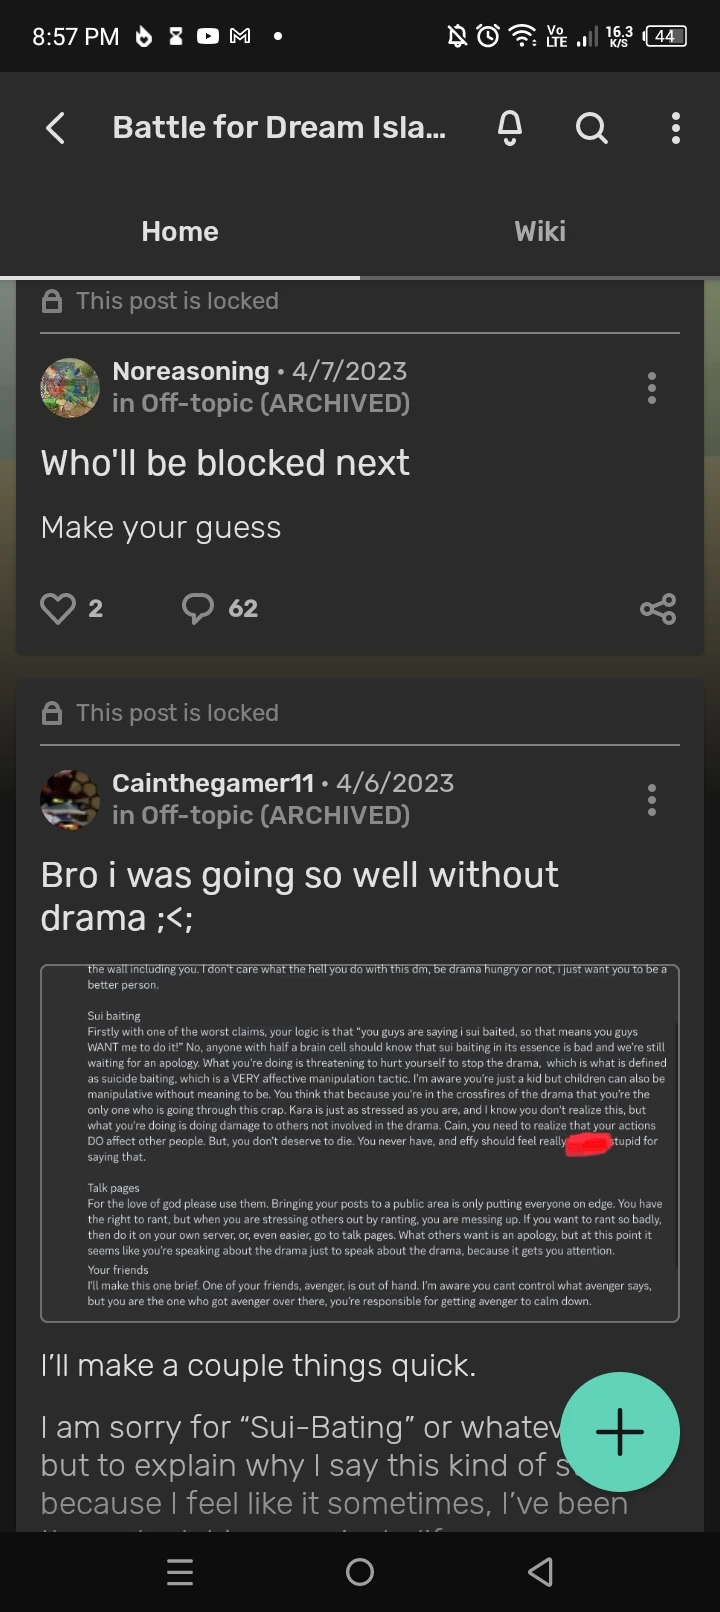Open the attached screenshot image in post
Image resolution: width=720 pixels, height=1612 pixels.
tap(360, 1143)
